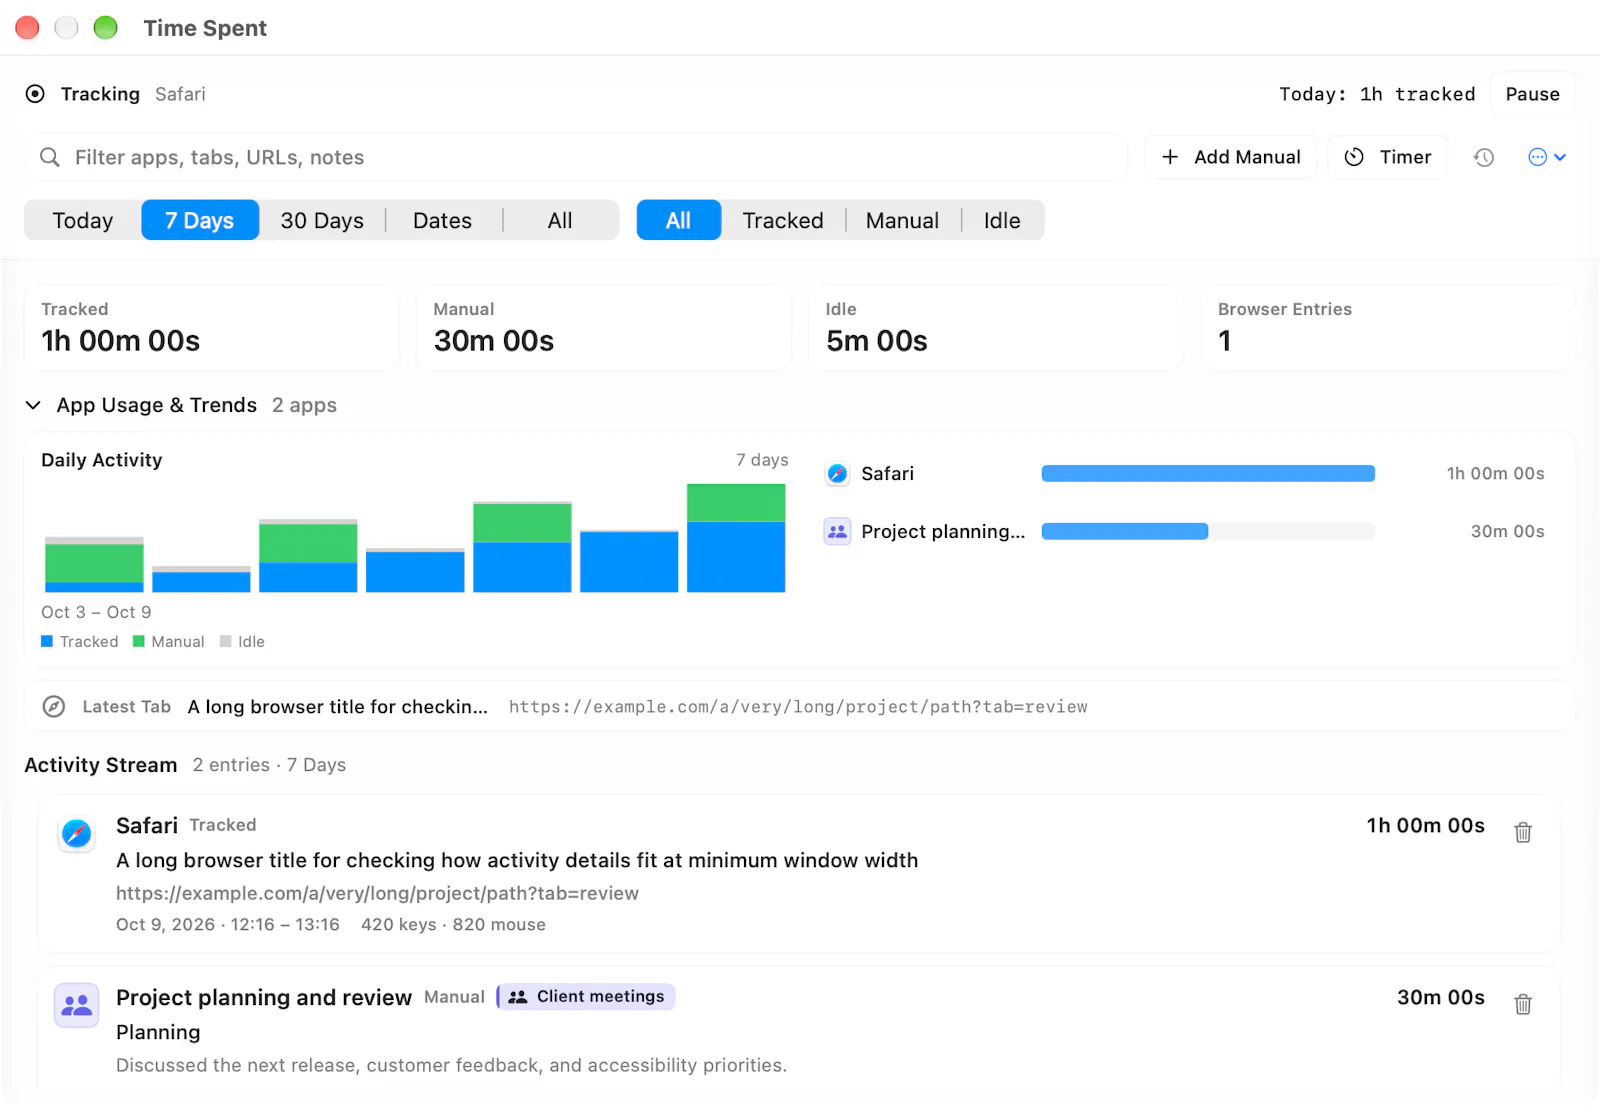Viewport: 1600px width, 1110px height.
Task: Click the search magnifier icon
Action: coord(50,157)
